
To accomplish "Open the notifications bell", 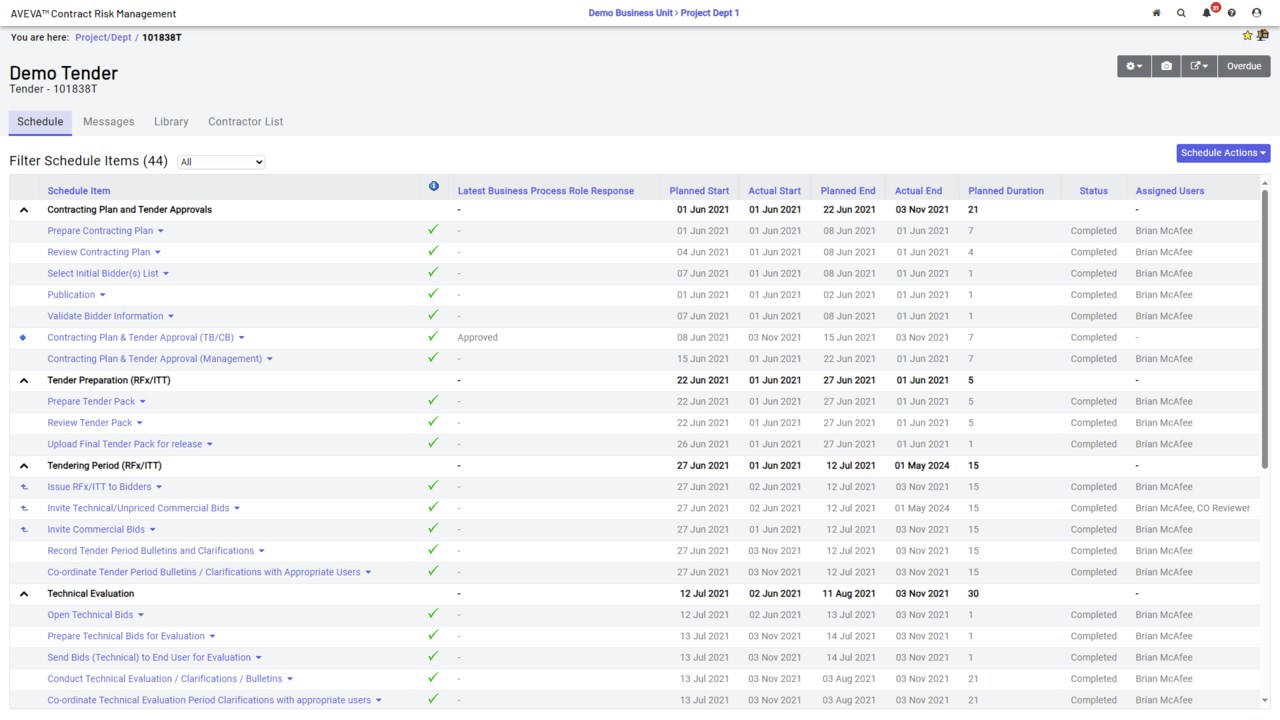I will coord(1207,13).
